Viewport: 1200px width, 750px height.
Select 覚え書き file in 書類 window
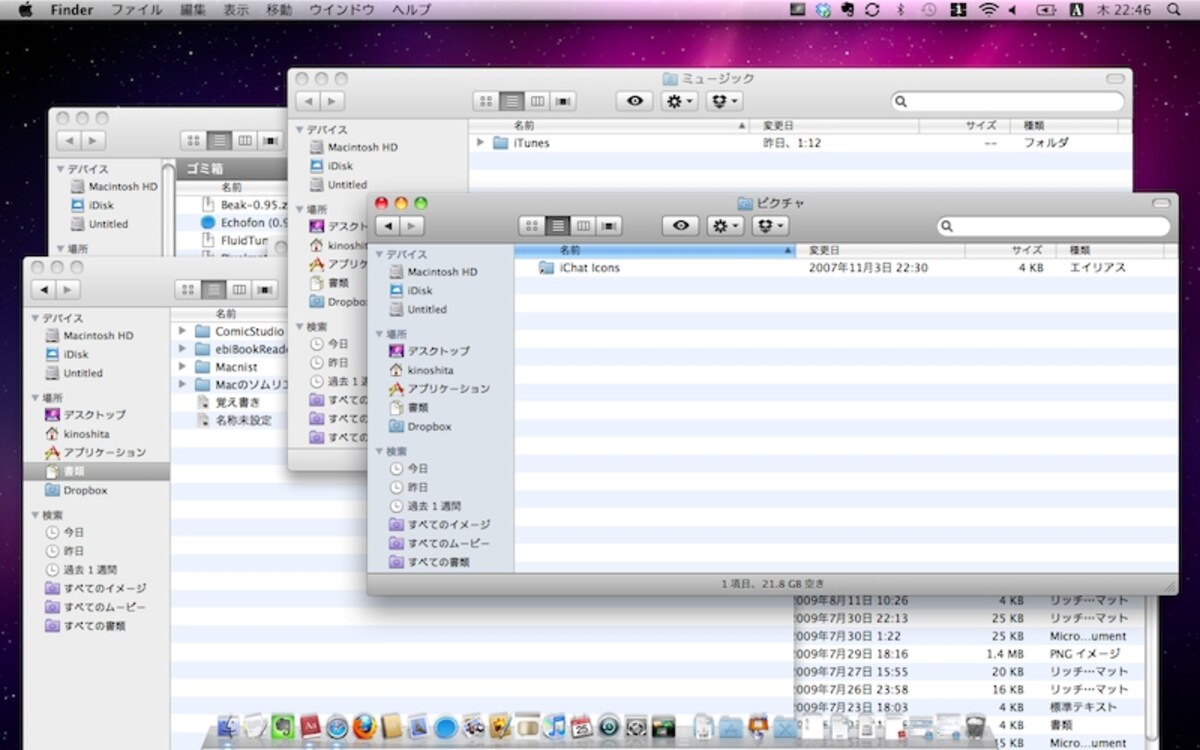tap(231, 402)
